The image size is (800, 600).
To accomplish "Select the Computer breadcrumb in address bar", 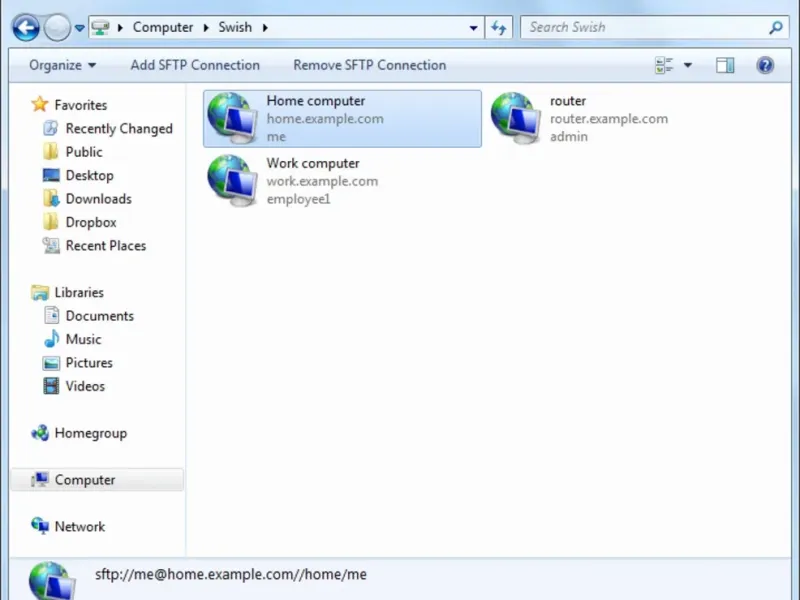I will coord(163,27).
